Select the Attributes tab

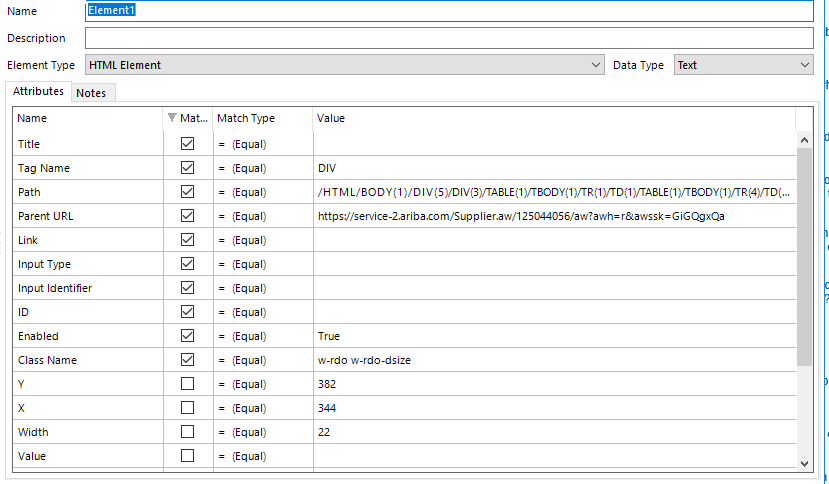pyautogui.click(x=38, y=91)
